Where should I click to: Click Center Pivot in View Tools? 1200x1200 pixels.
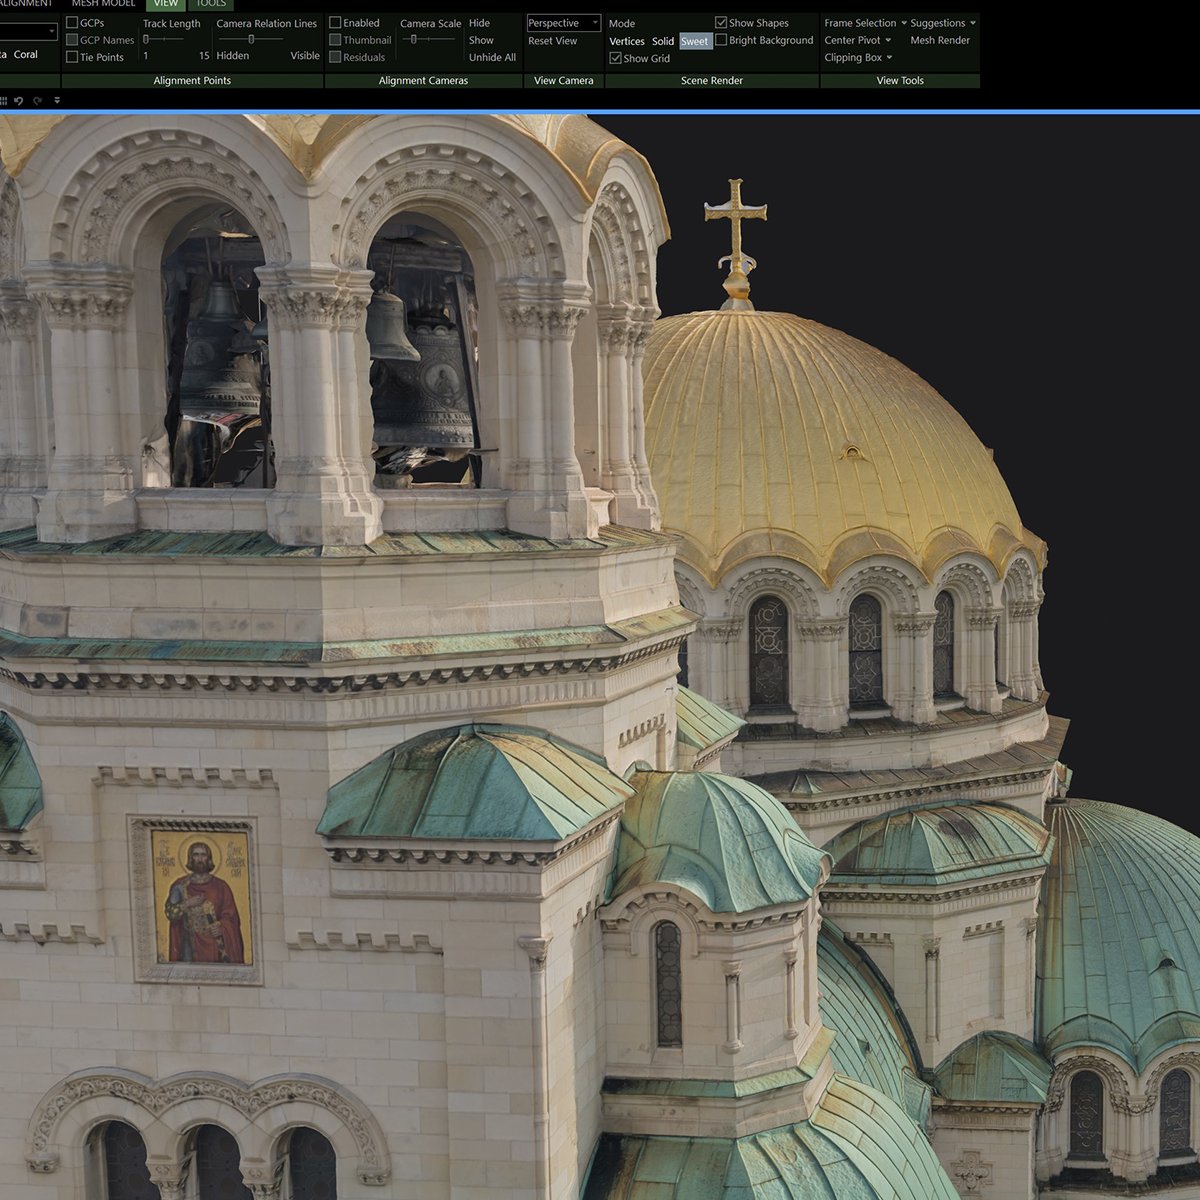(x=852, y=40)
